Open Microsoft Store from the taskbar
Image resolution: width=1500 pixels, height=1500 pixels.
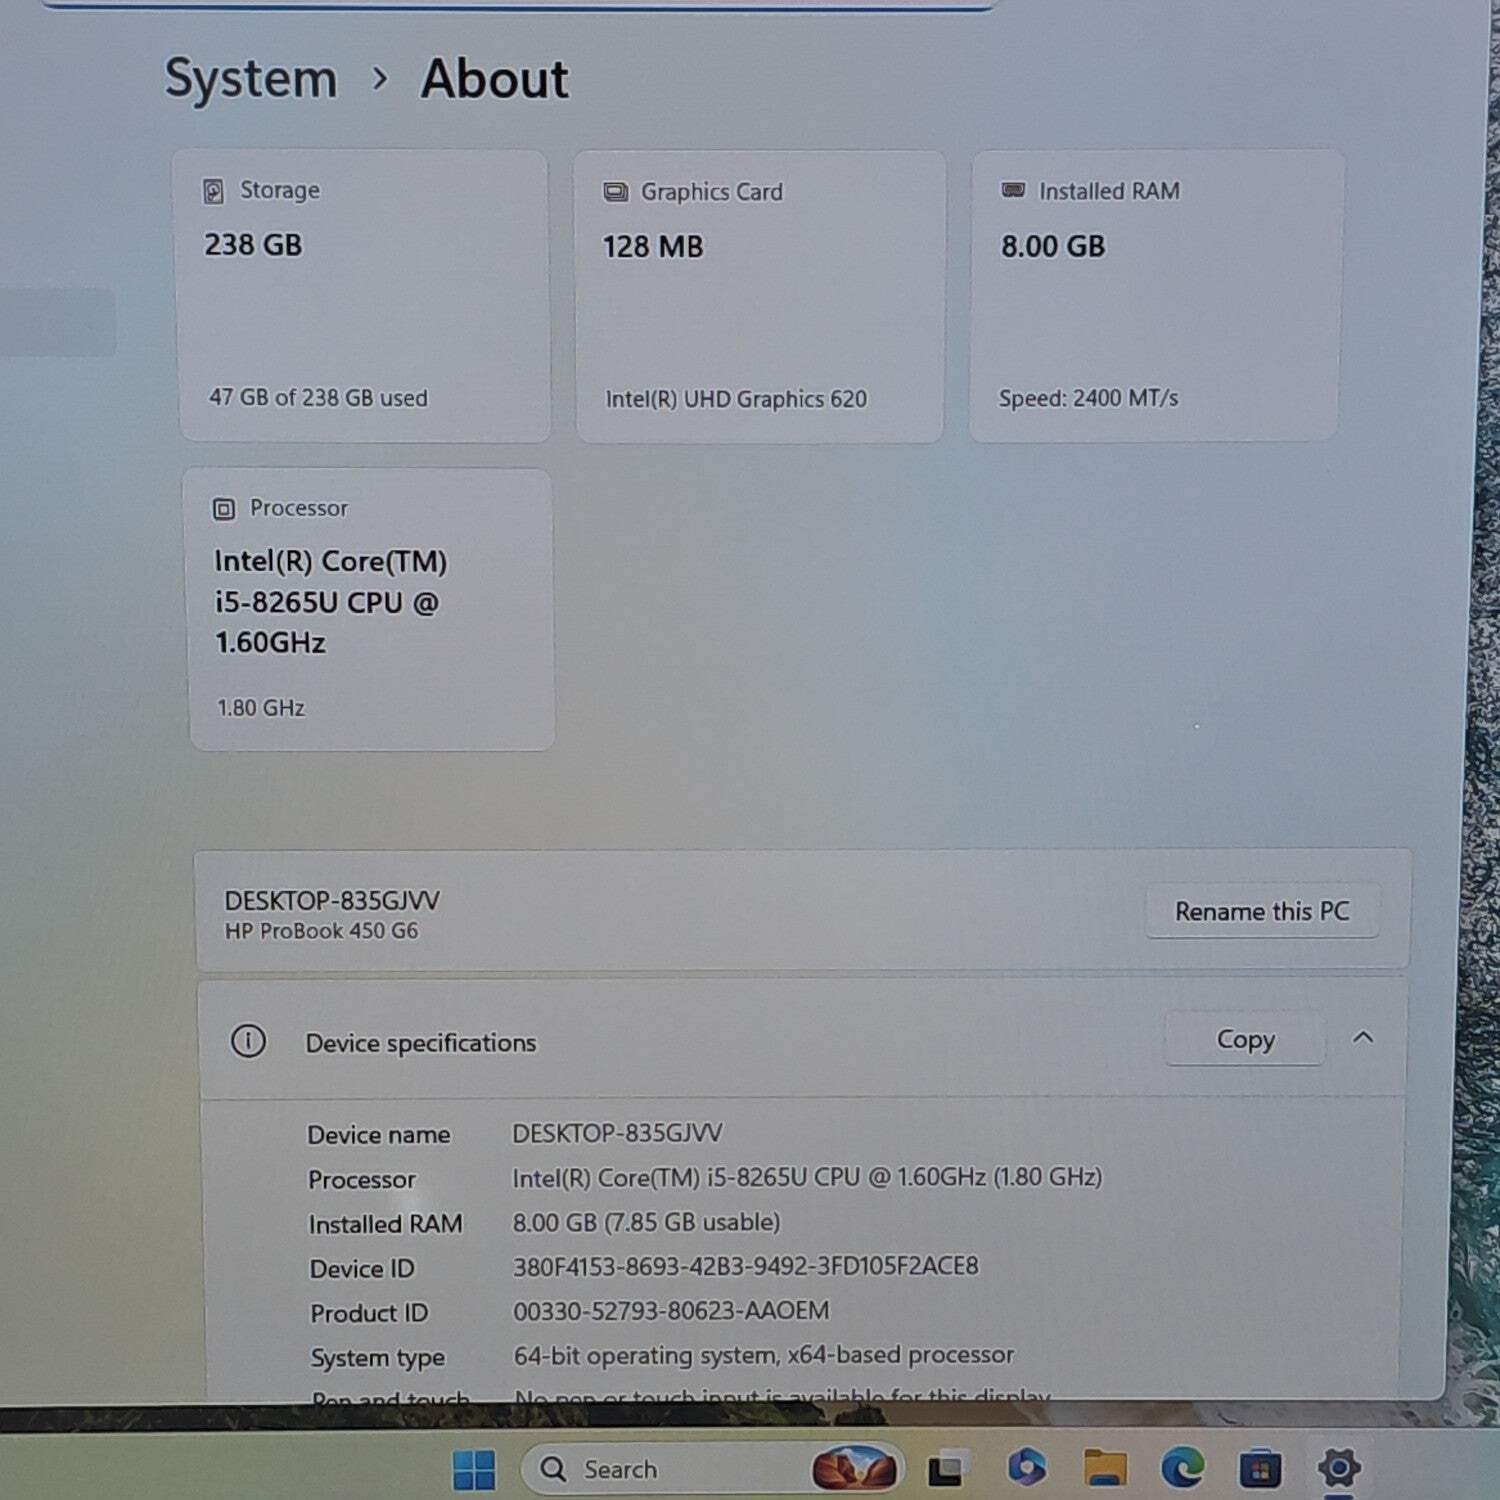pos(1260,1469)
